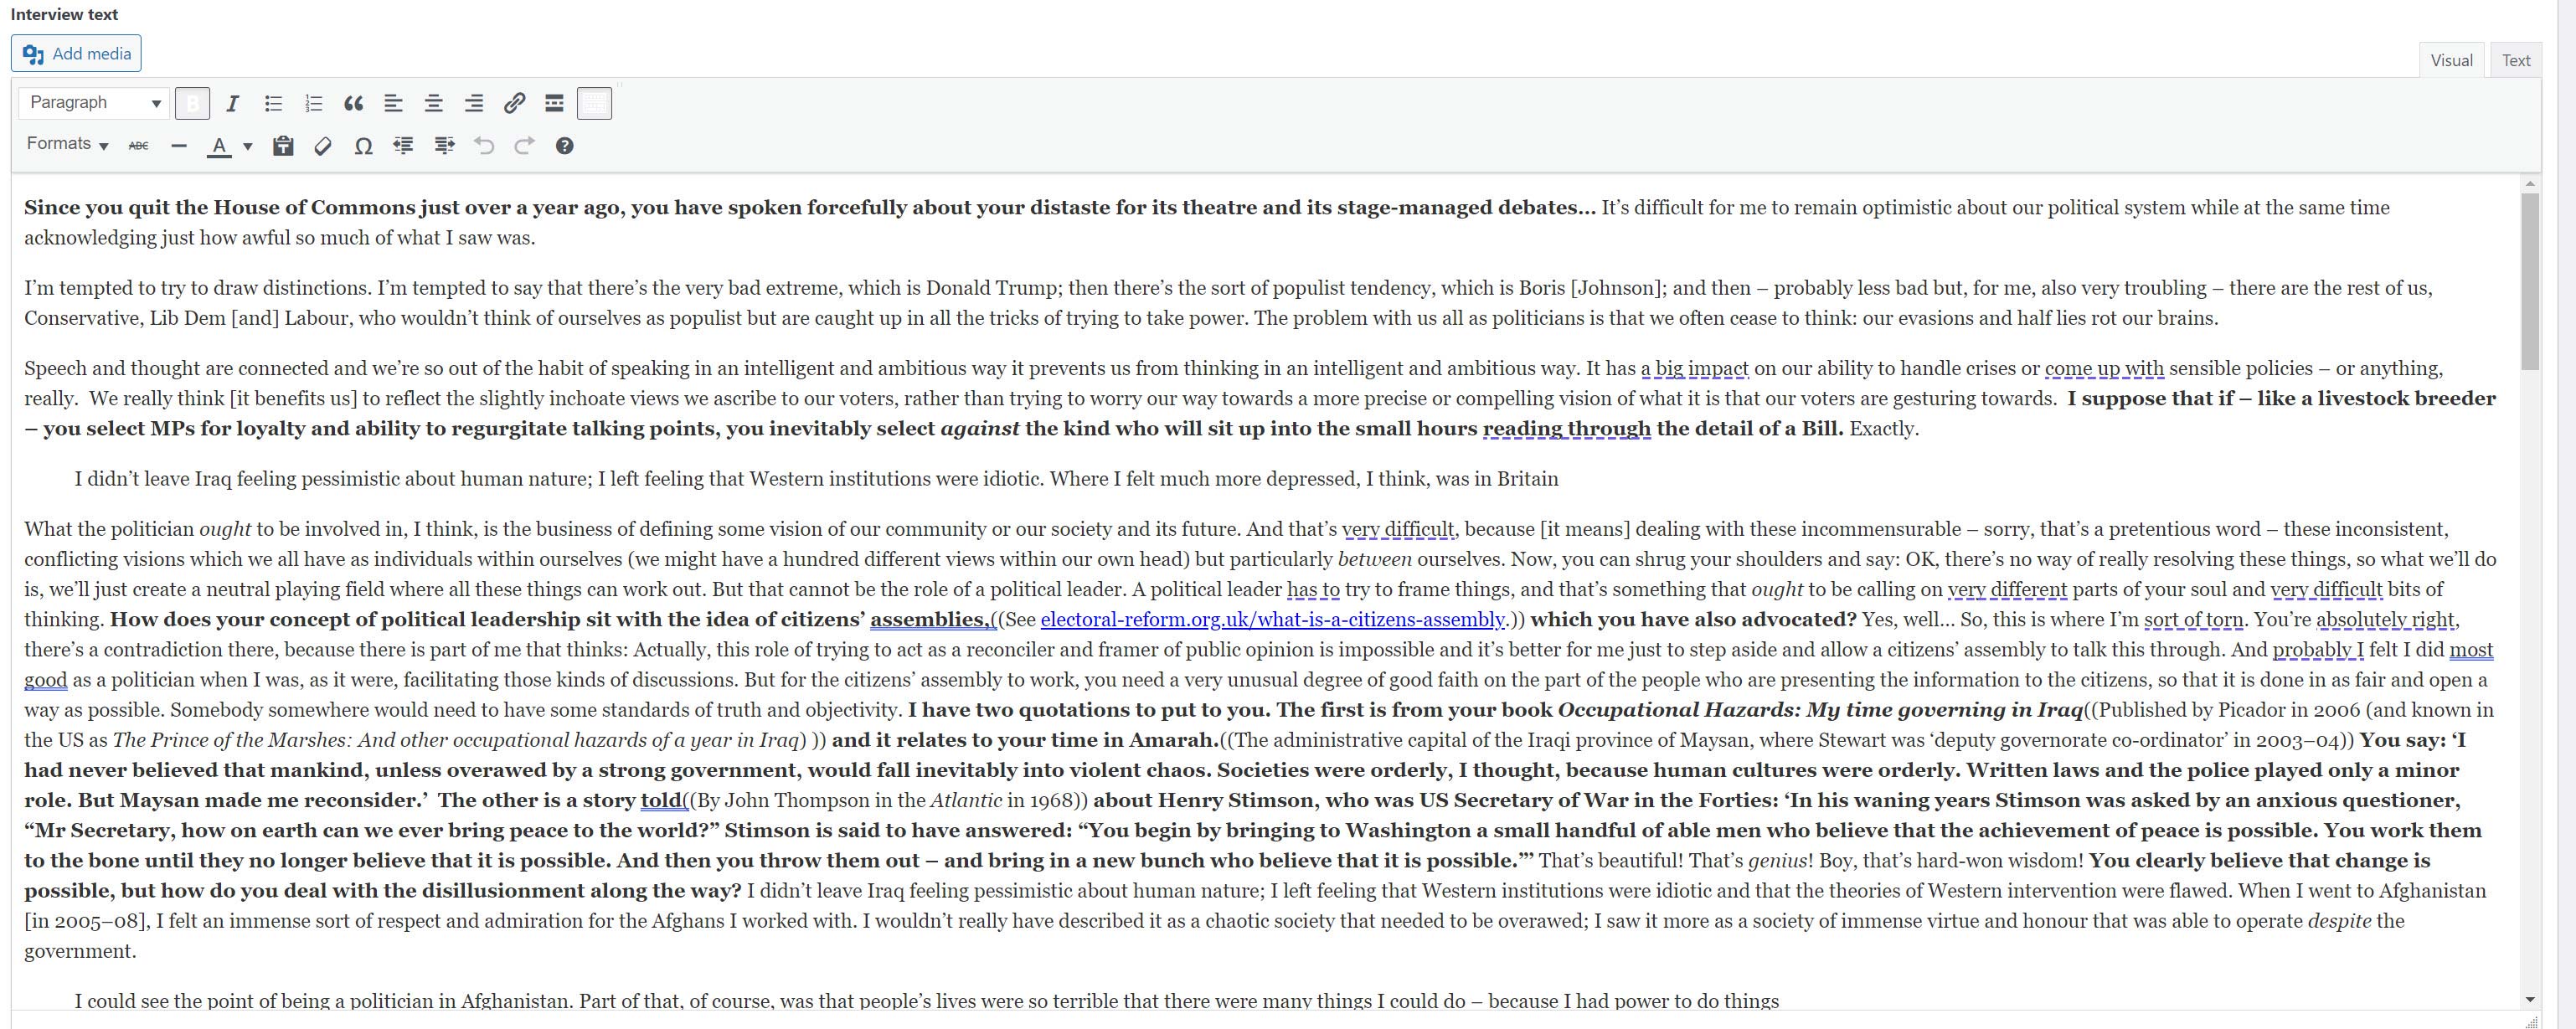
Task: Insert a Read More tag
Action: pos(554,103)
